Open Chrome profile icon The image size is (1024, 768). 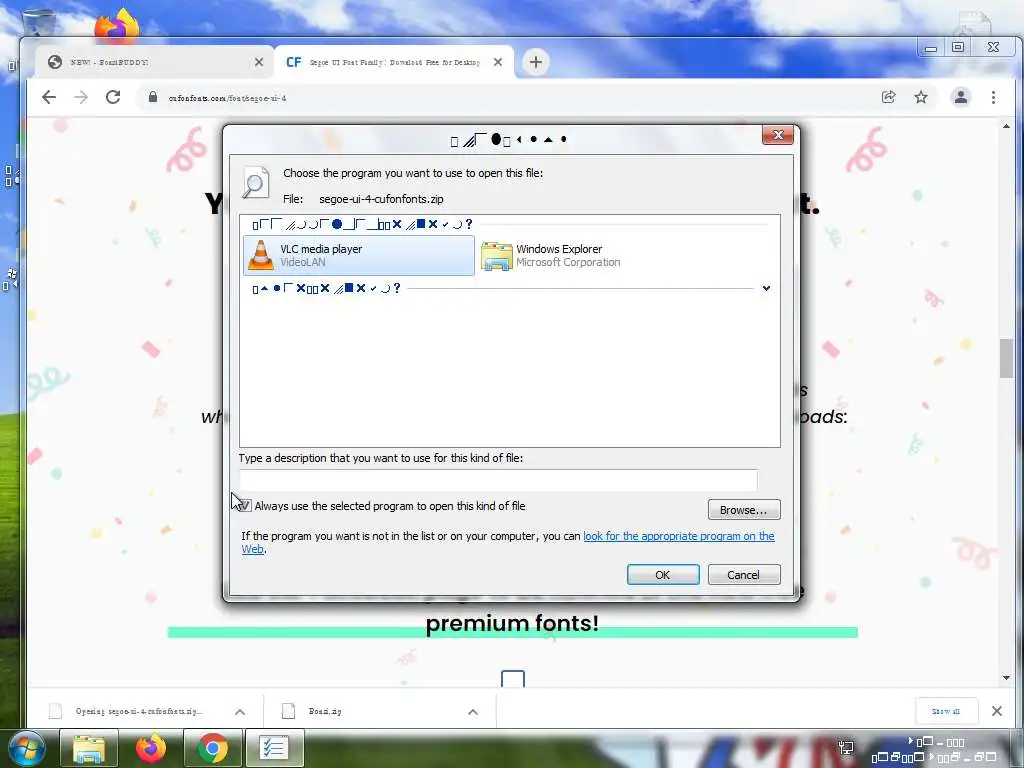[961, 97]
